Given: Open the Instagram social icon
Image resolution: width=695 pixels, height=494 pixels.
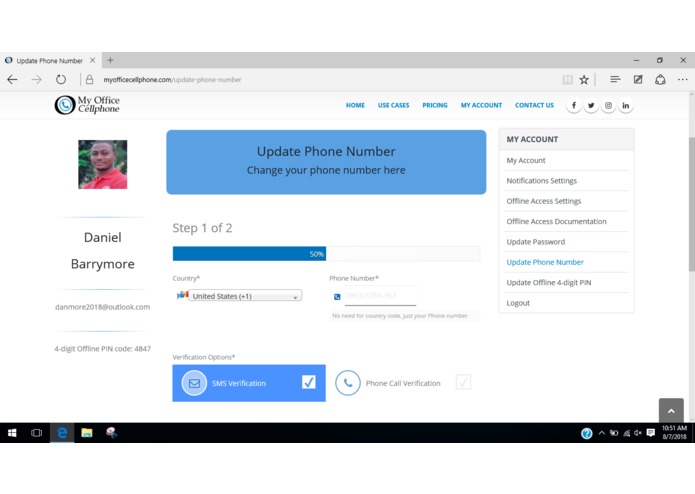Looking at the screenshot, I should [x=608, y=105].
